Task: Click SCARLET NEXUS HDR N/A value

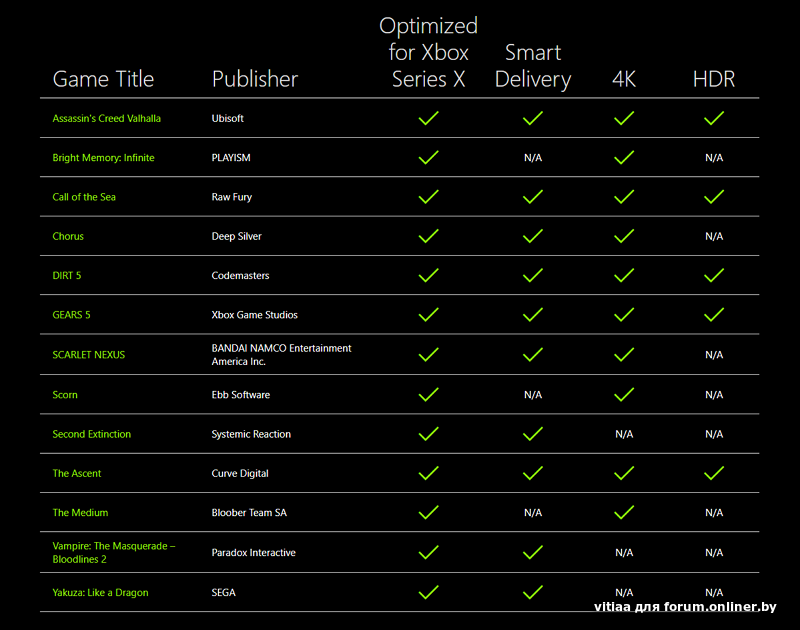Action: click(x=714, y=355)
